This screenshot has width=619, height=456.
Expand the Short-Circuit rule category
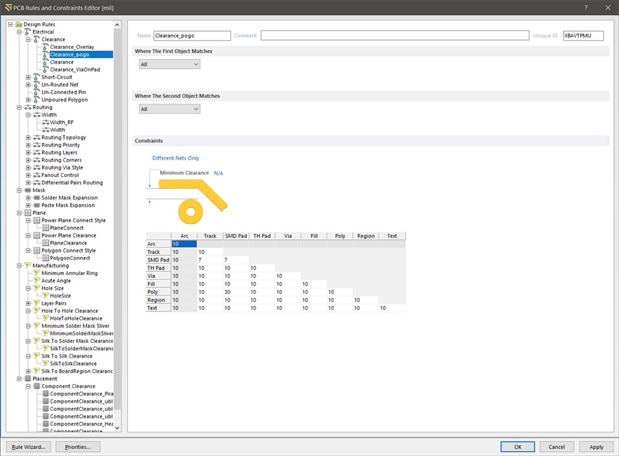coord(28,77)
